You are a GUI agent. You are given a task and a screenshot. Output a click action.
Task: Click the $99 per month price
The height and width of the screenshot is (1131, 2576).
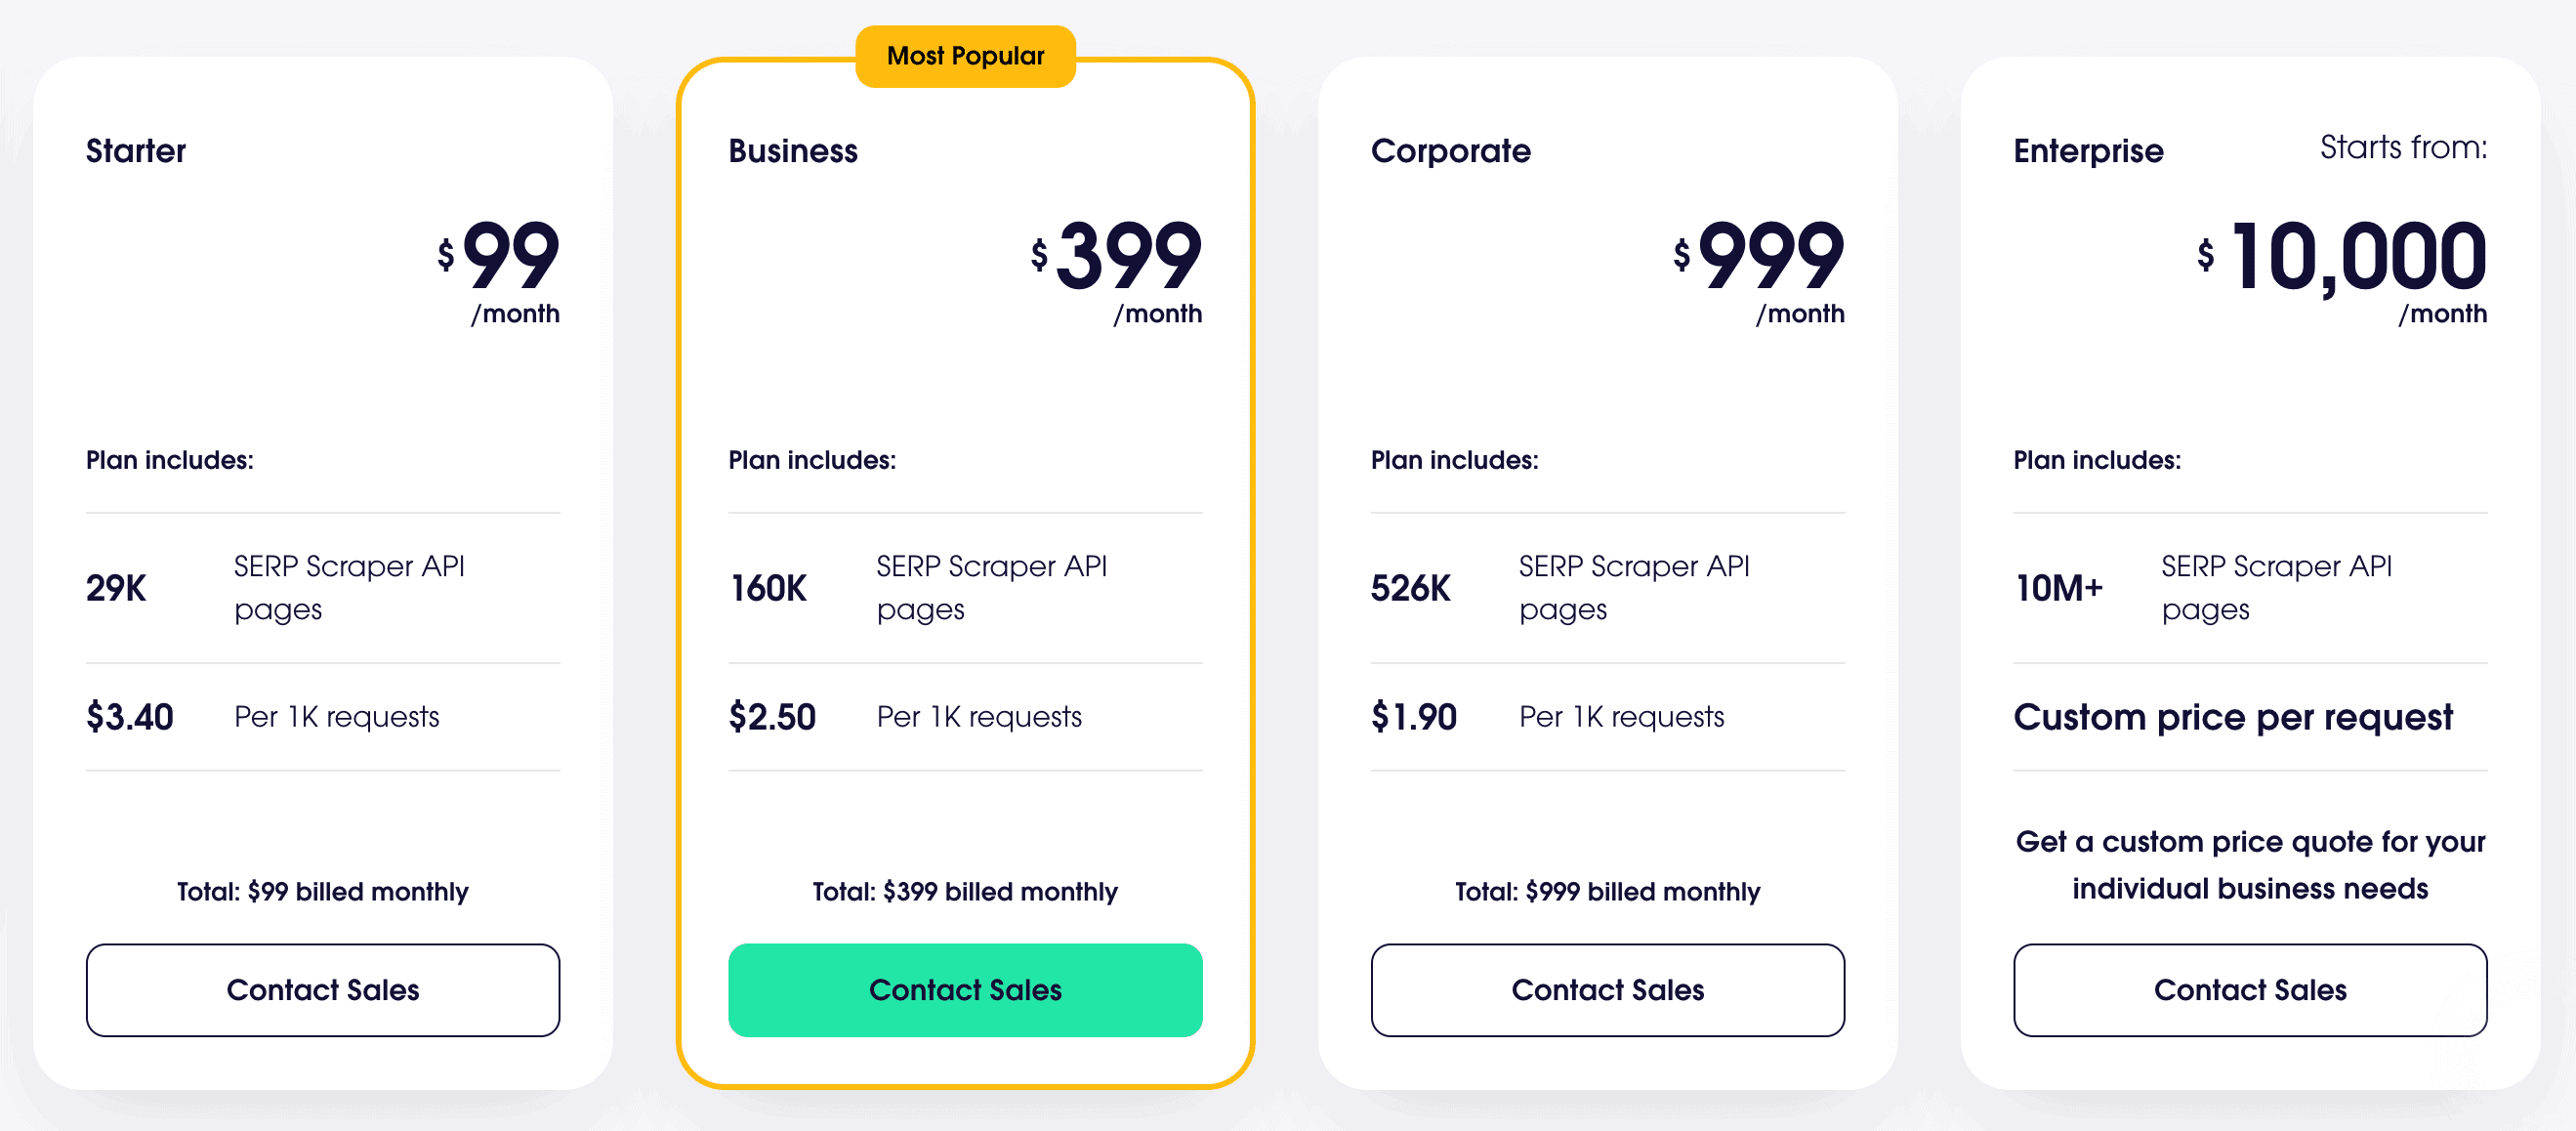(x=498, y=270)
